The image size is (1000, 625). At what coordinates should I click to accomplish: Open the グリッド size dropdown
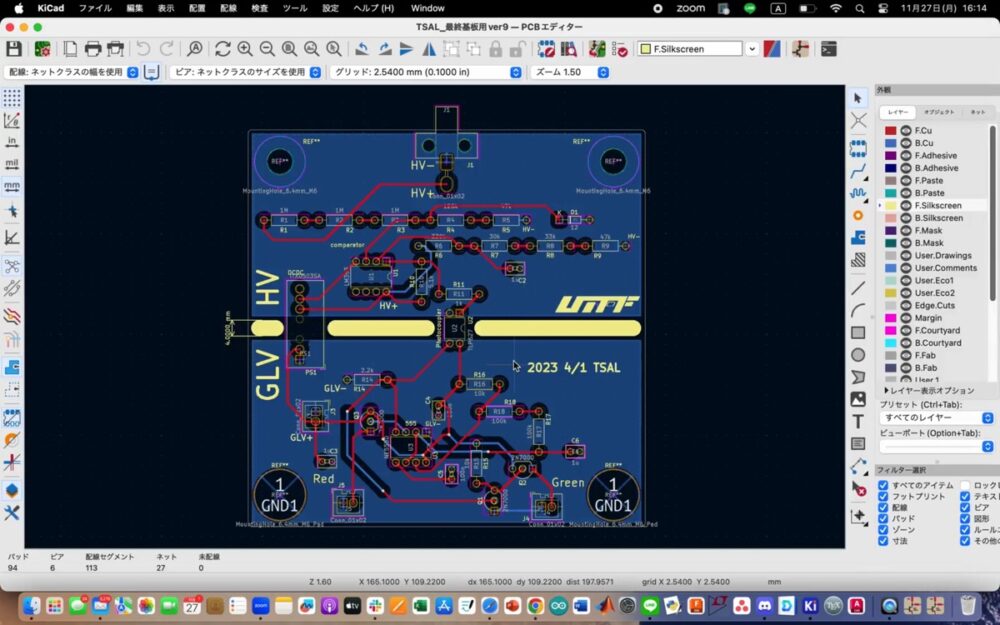(x=427, y=72)
